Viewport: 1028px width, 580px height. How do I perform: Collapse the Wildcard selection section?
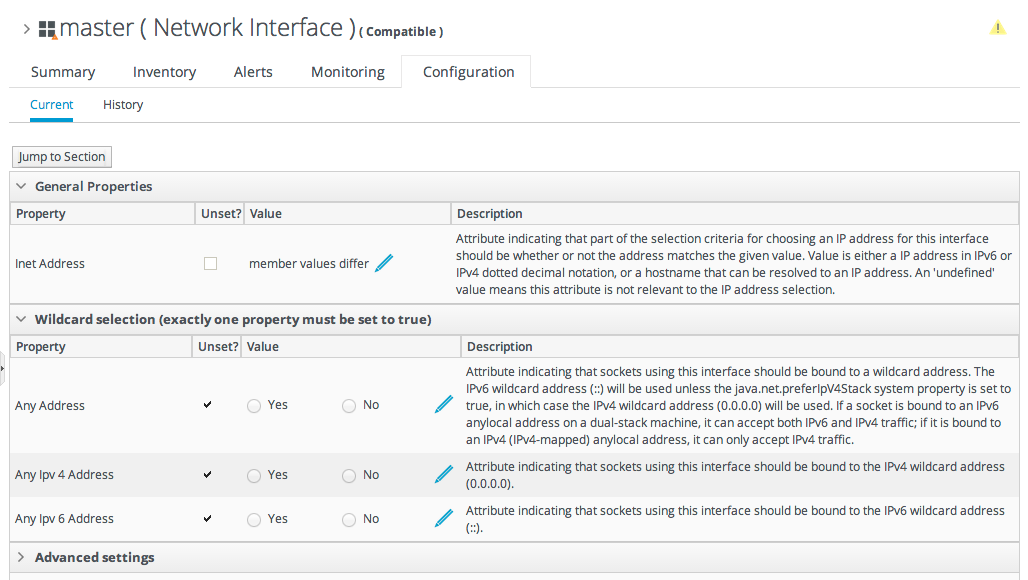21,320
